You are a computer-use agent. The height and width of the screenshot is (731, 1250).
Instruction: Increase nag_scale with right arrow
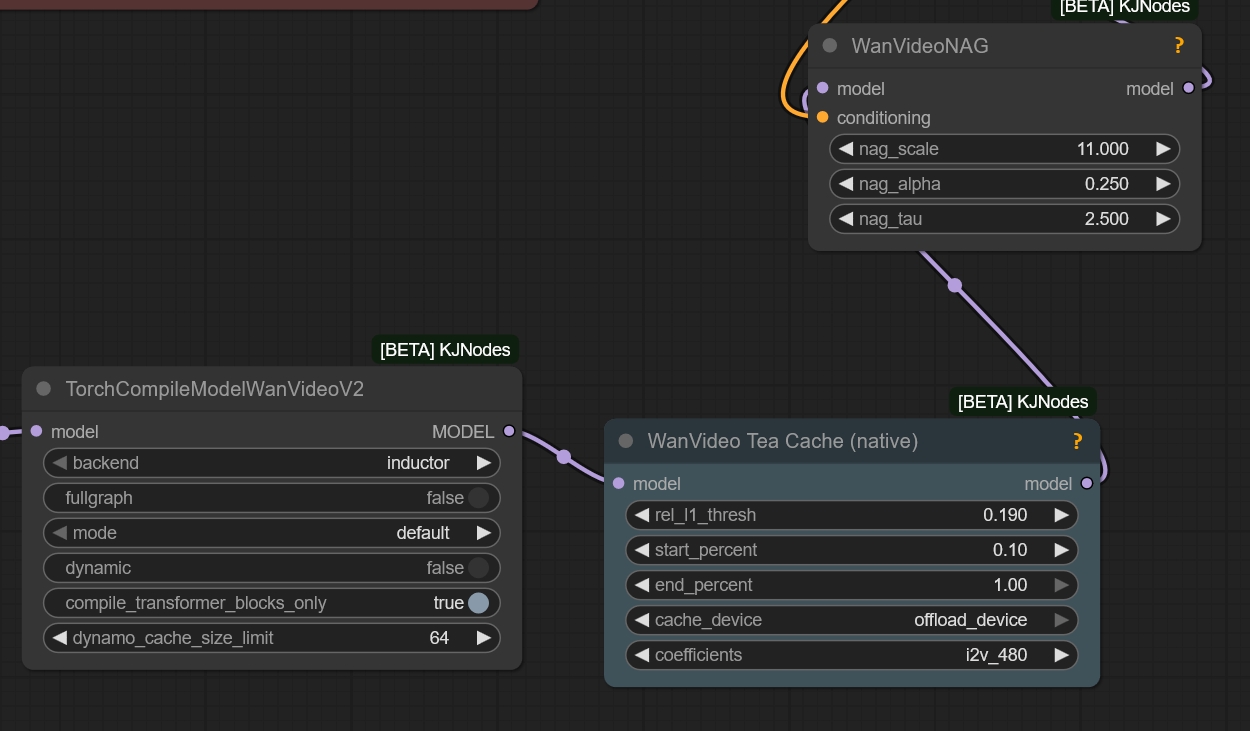click(1163, 149)
